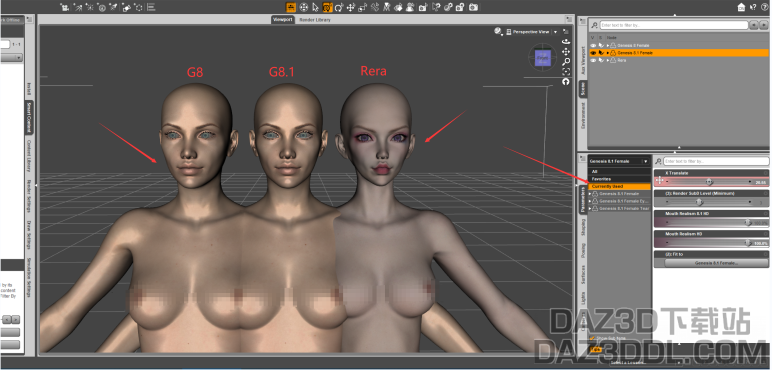Viewport: 772px width, 370px height.
Task: Toggle selectability of Rera node
Action: pyautogui.click(x=601, y=60)
